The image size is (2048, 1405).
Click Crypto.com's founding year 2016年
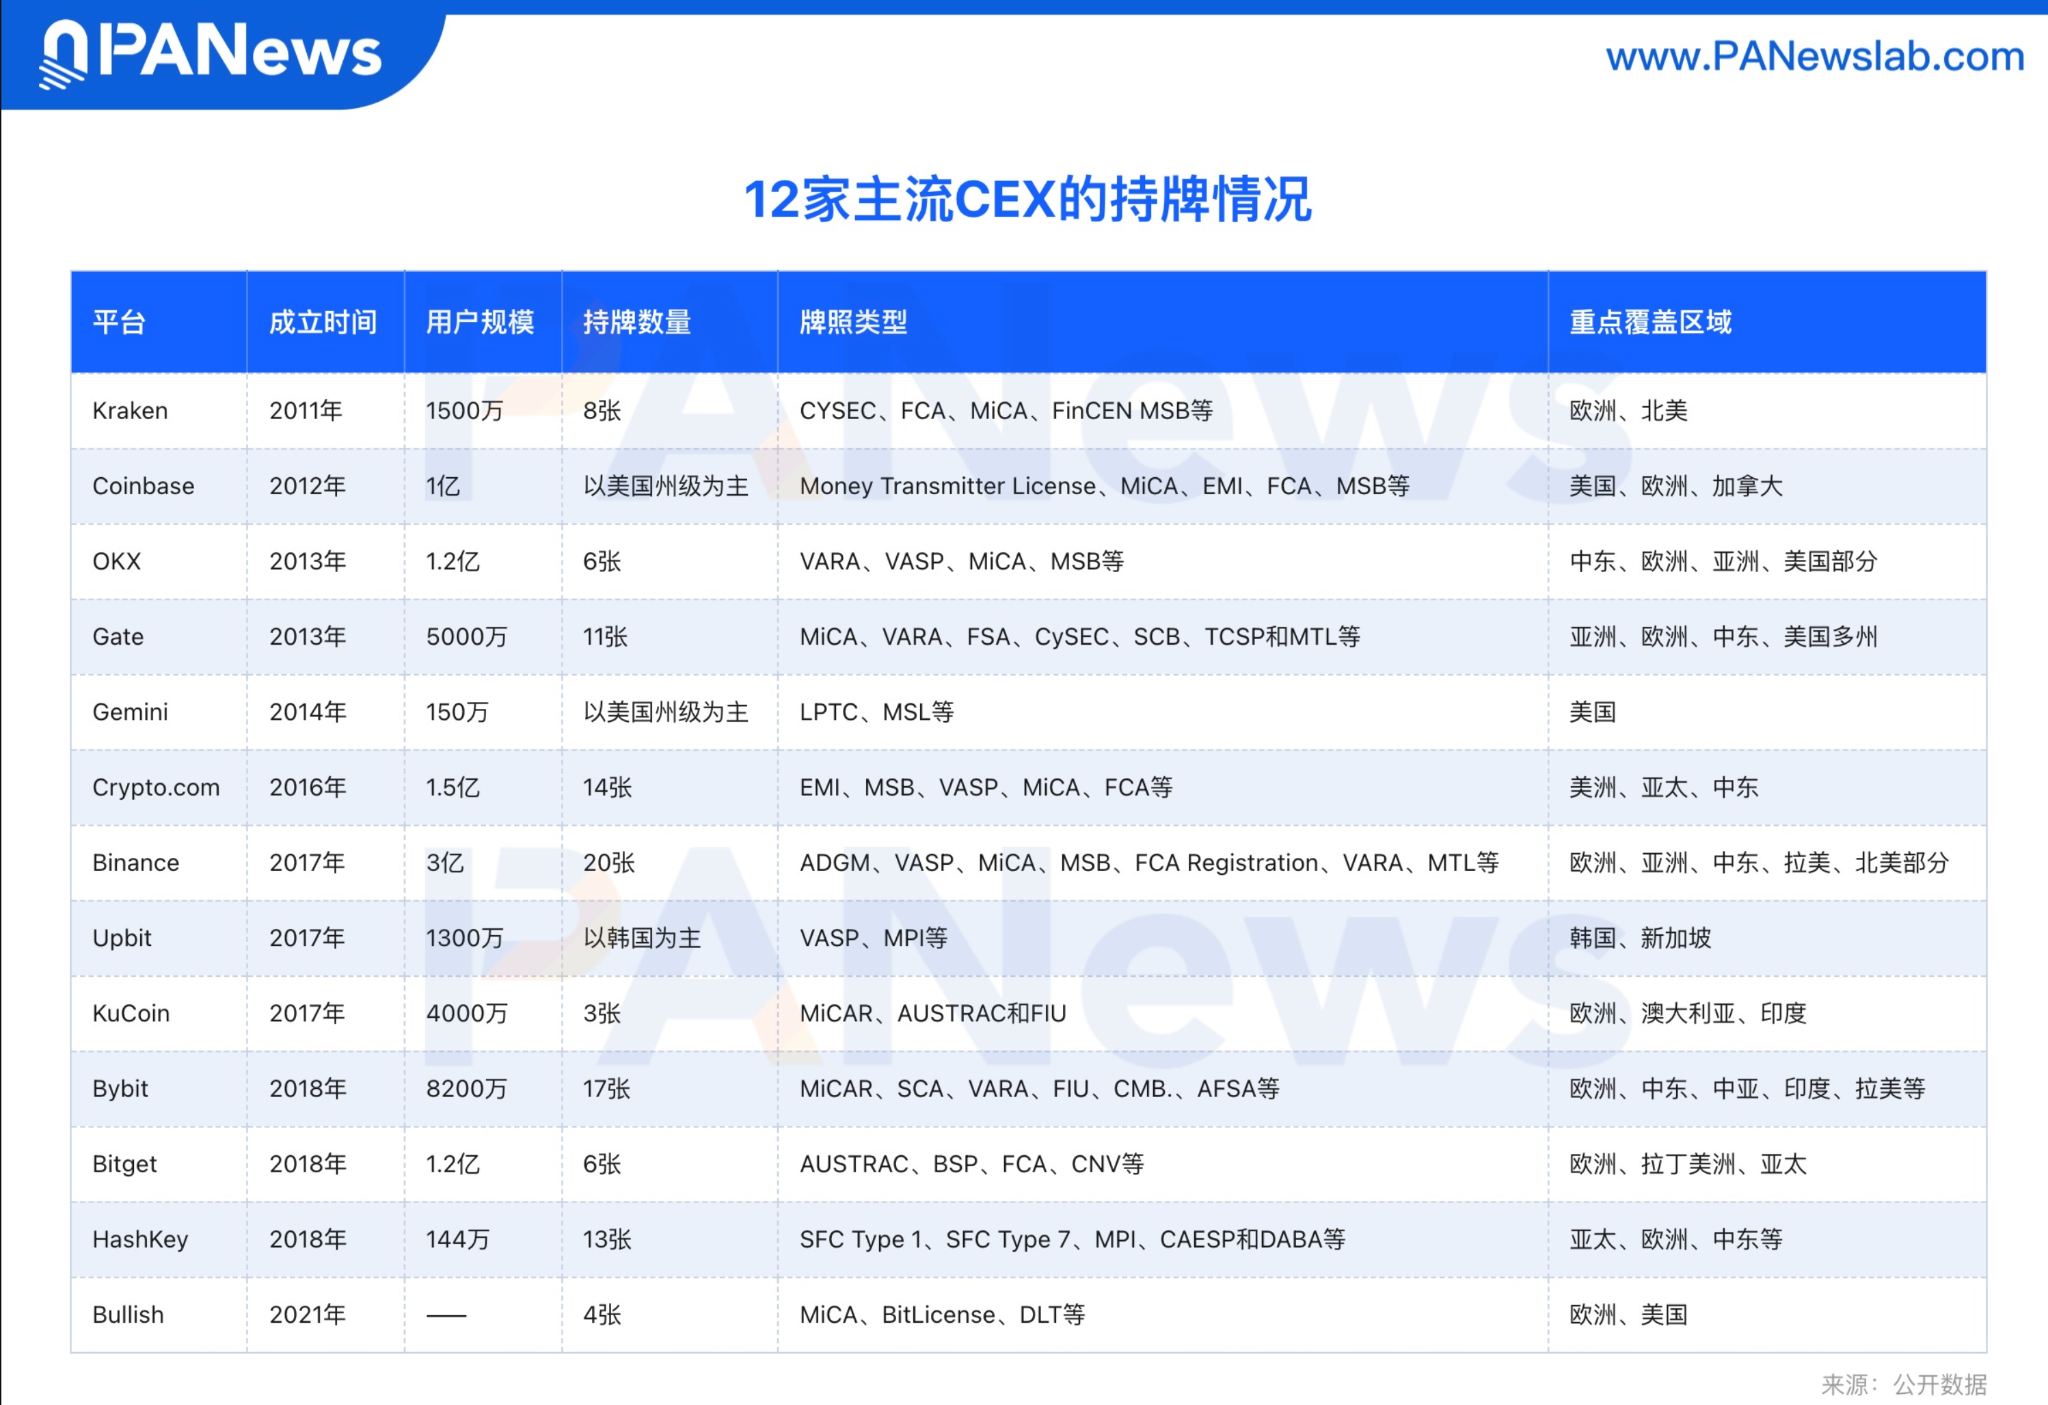(307, 788)
